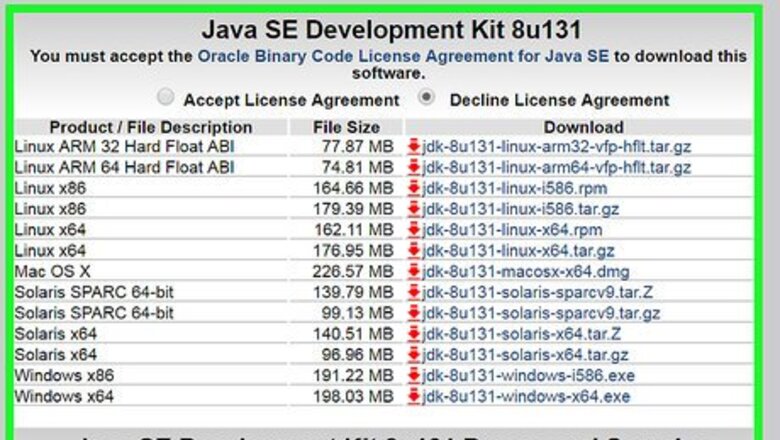Download jdk-8u131-linux-i586.tar.gz file
The image size is (780, 440).
point(520,209)
